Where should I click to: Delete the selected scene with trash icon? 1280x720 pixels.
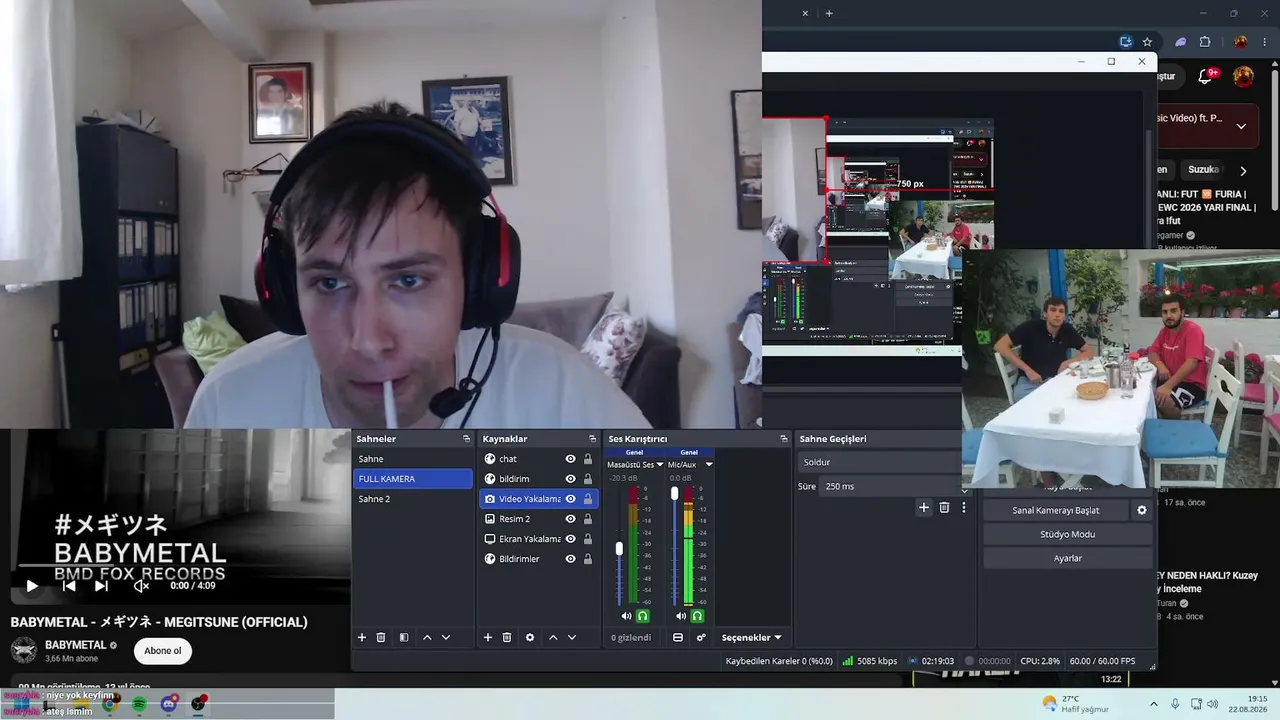coord(381,637)
